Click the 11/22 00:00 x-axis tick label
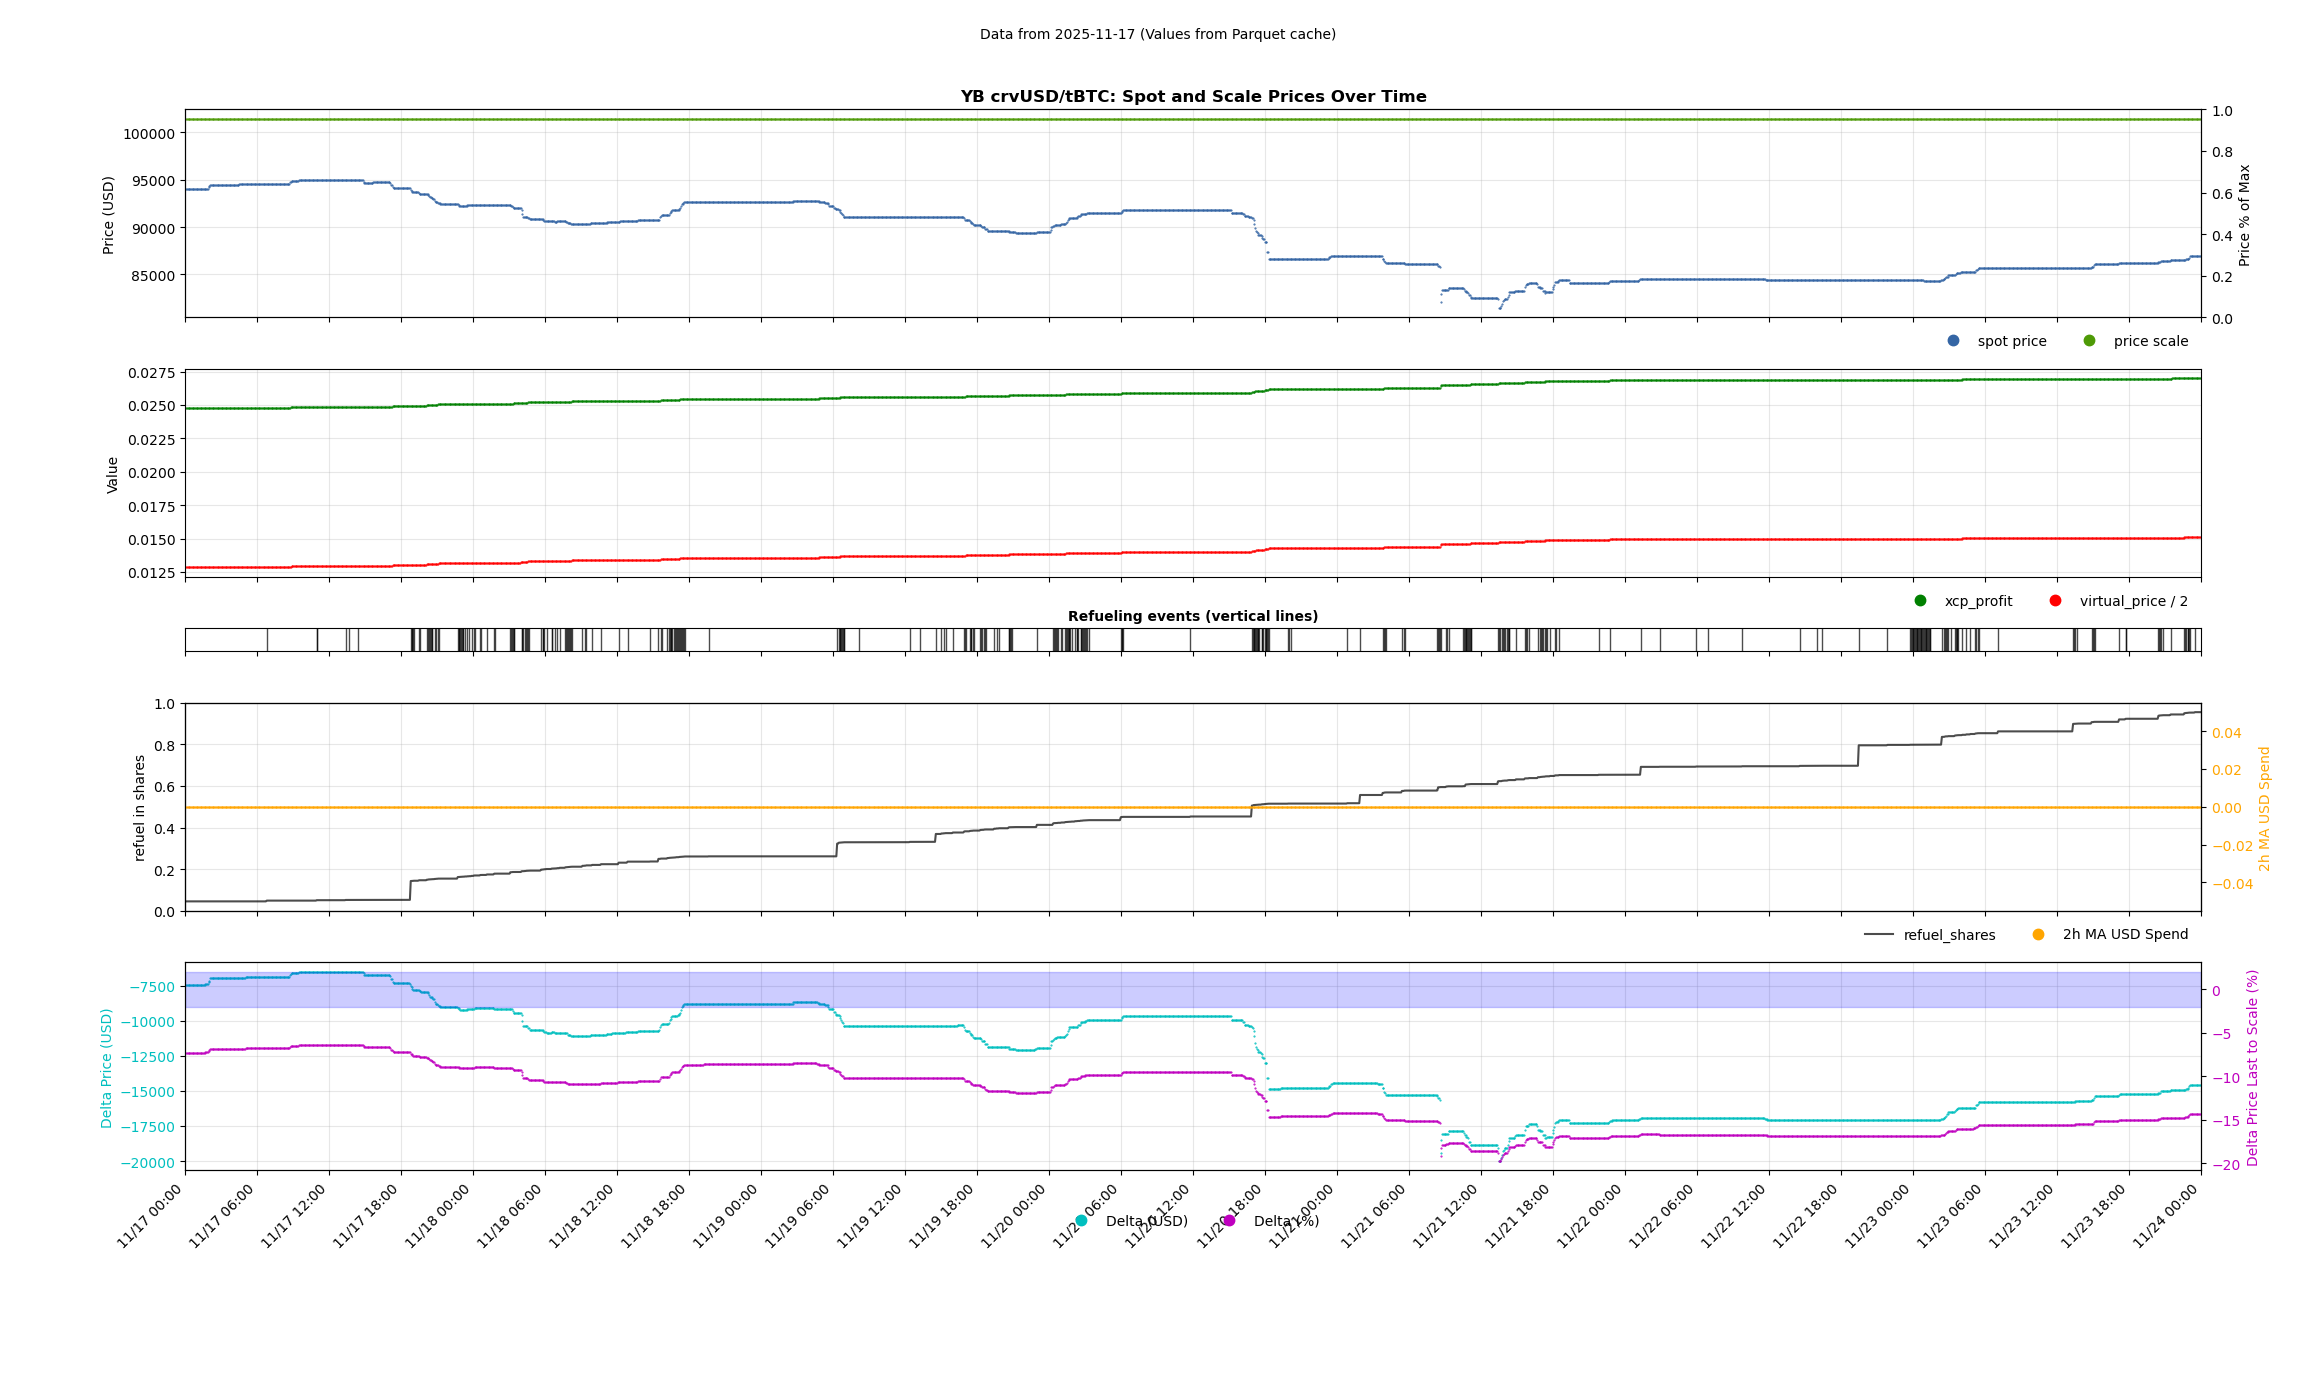Image resolution: width=2317 pixels, height=1377 pixels. click(x=1590, y=1216)
